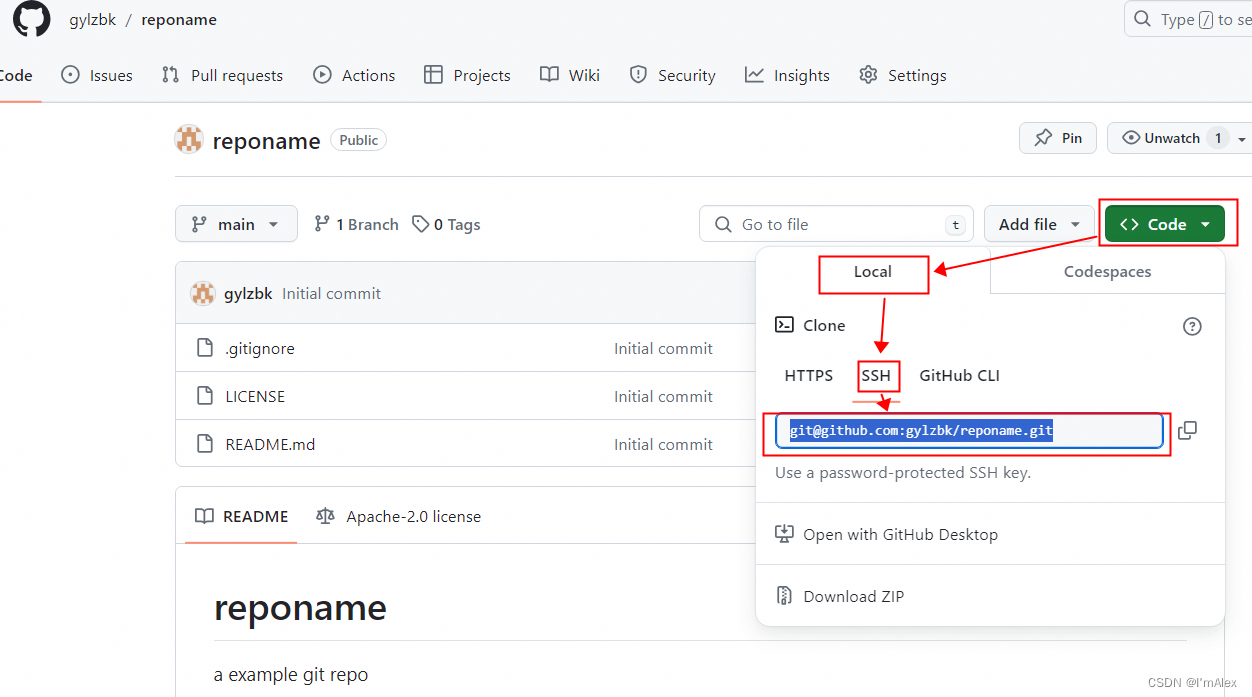Click the Security shield icon
The image size is (1252, 697).
coord(638,75)
